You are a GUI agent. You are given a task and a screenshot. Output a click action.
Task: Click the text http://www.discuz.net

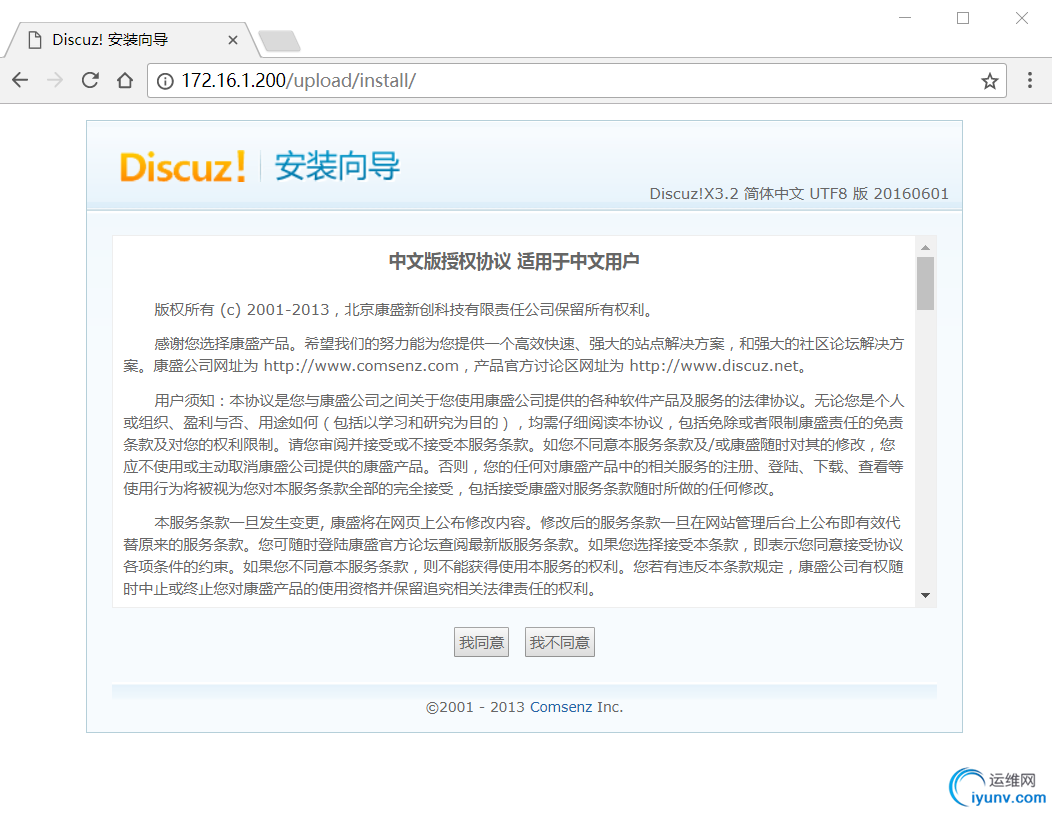pos(714,366)
